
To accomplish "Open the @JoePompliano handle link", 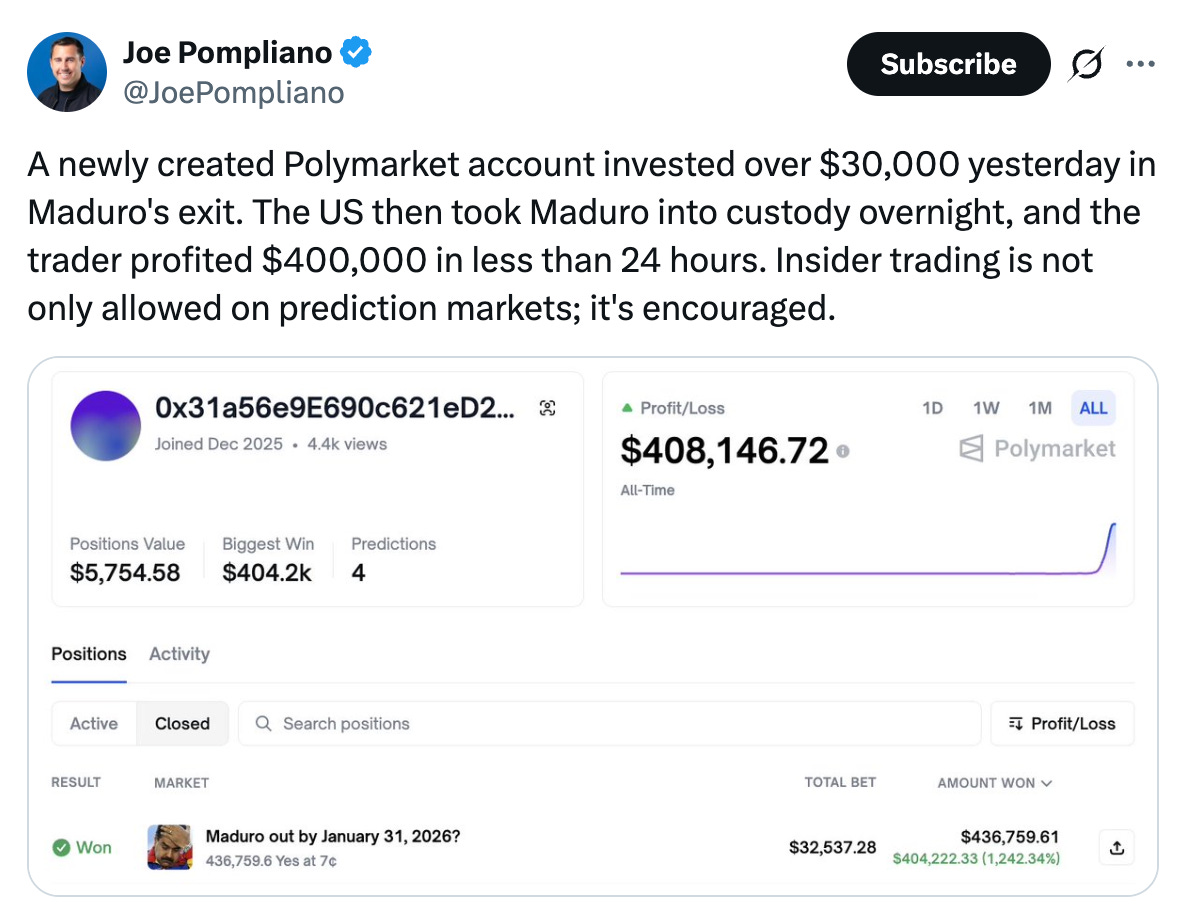I will pyautogui.click(x=233, y=93).
